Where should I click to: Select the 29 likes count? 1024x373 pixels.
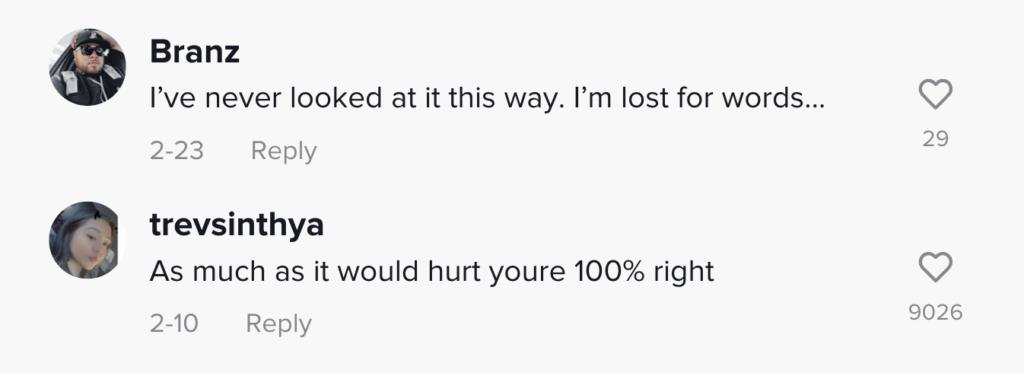pyautogui.click(x=935, y=138)
